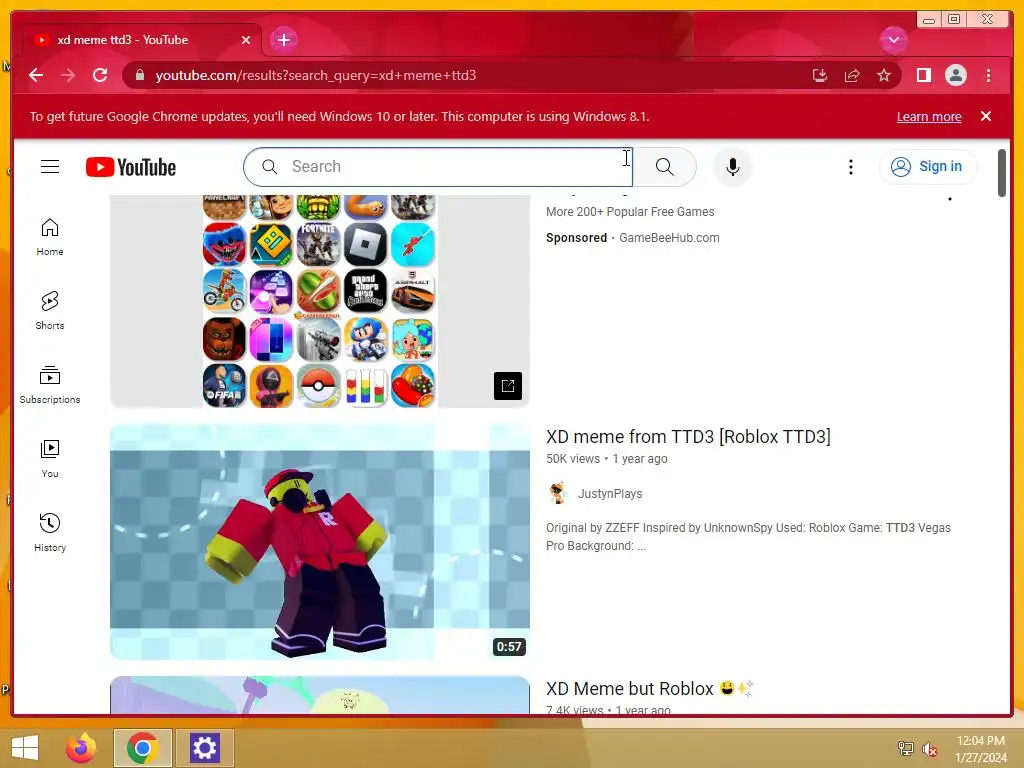This screenshot has height=768, width=1024.
Task: Click 'More 200+ Popular Free Games' text
Action: (630, 212)
